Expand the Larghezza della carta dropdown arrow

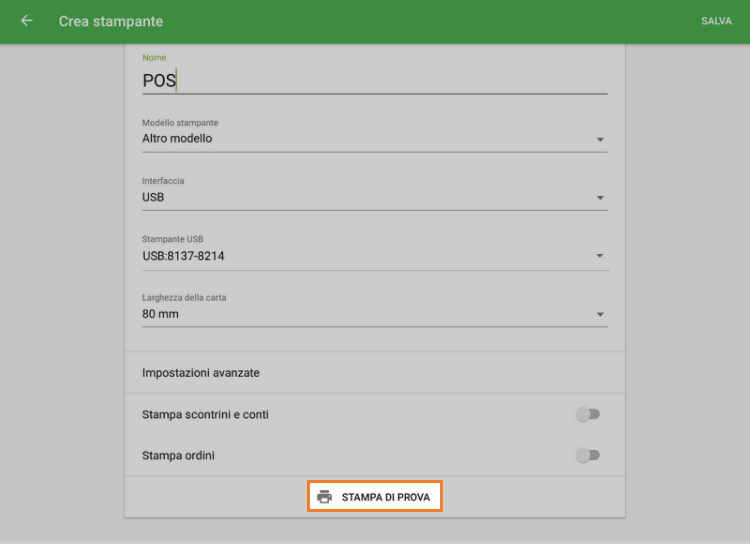[x=600, y=315]
